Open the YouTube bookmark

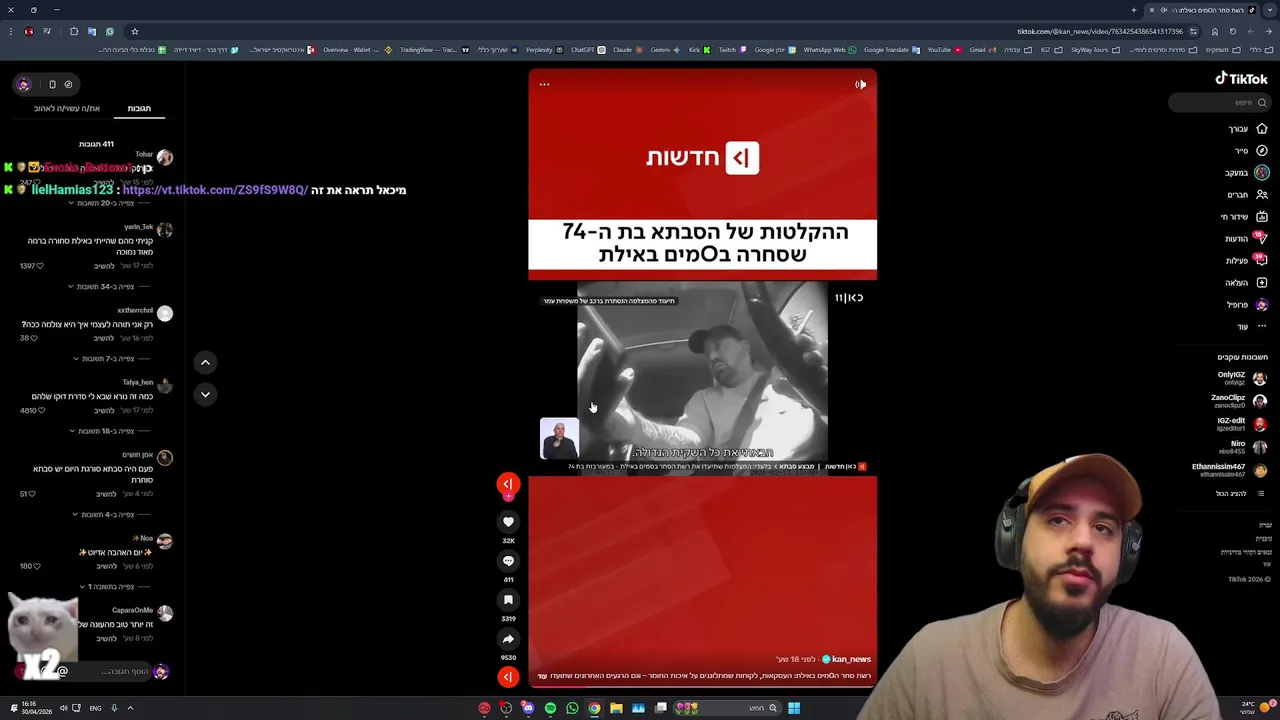(944, 50)
